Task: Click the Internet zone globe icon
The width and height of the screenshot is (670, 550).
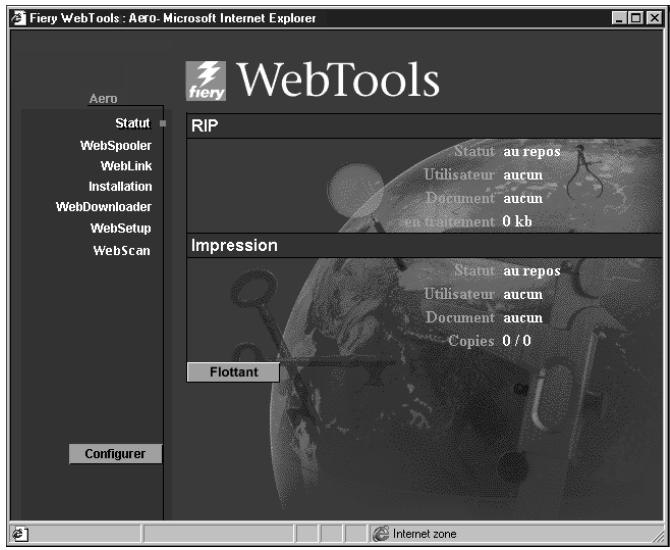Action: pyautogui.click(x=380, y=534)
